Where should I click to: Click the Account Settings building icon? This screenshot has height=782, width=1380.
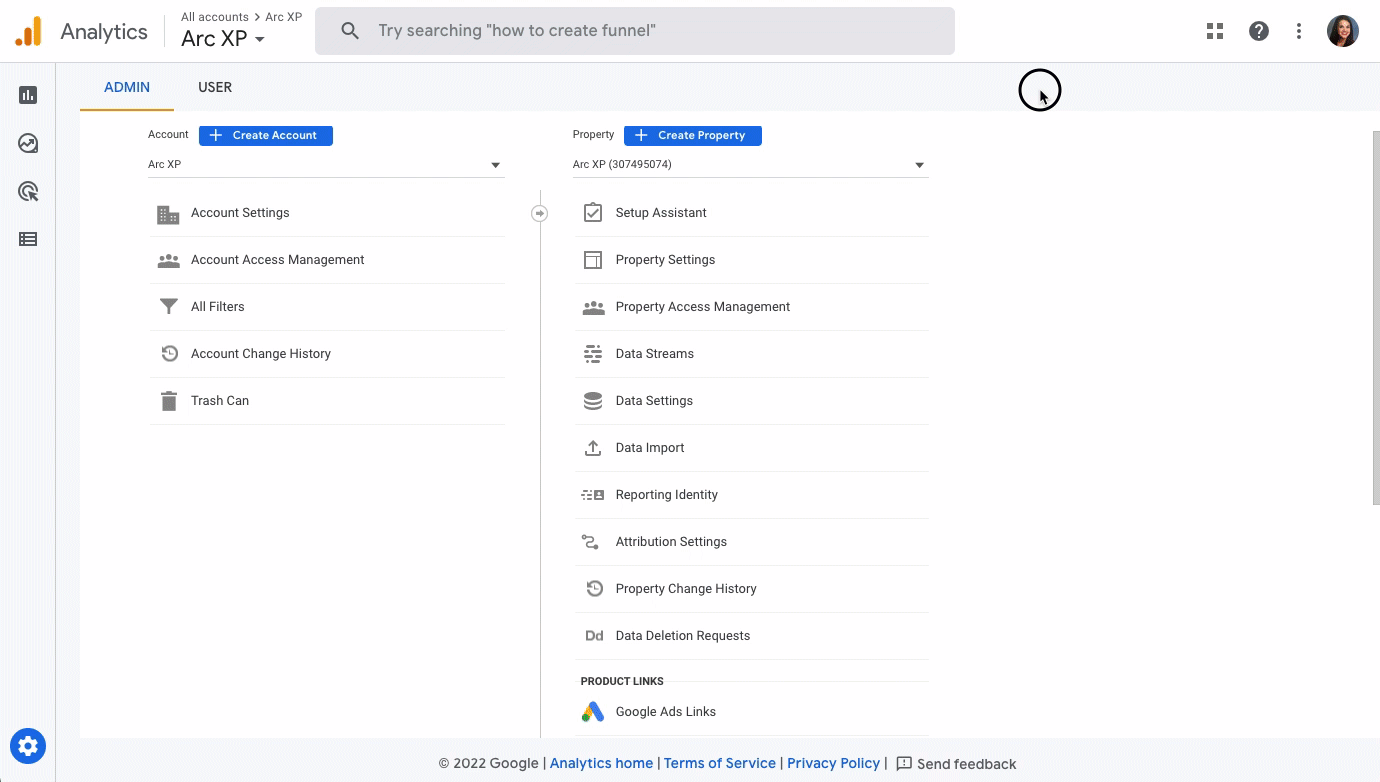click(168, 214)
